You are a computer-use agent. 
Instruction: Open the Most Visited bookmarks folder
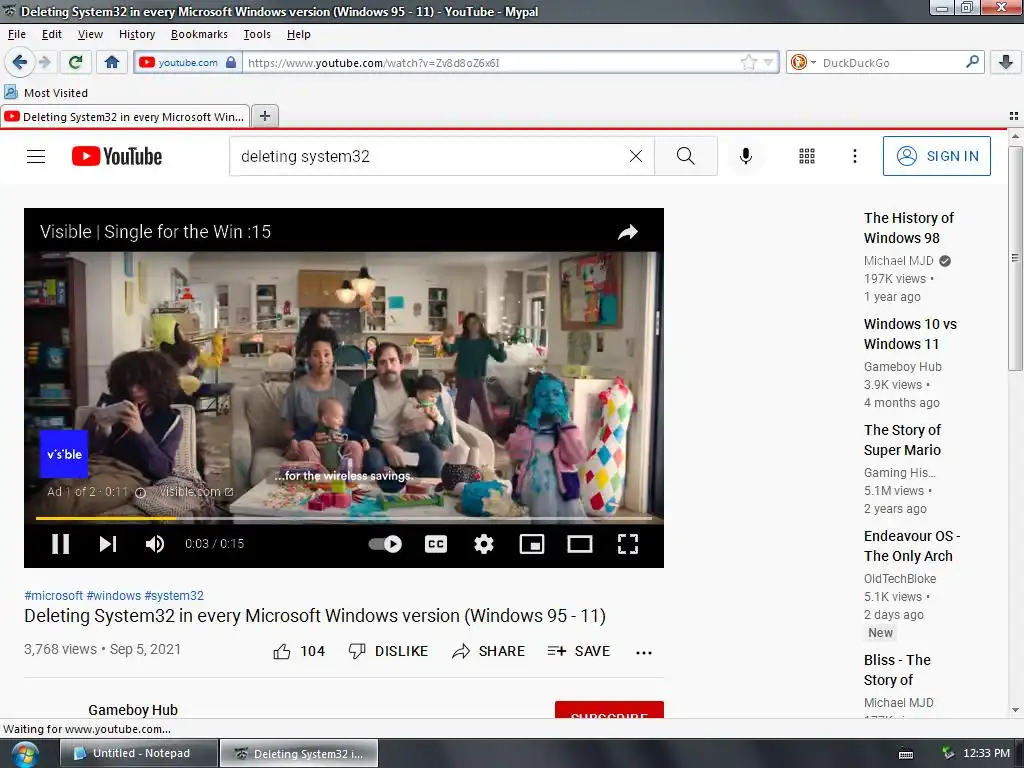tap(46, 93)
